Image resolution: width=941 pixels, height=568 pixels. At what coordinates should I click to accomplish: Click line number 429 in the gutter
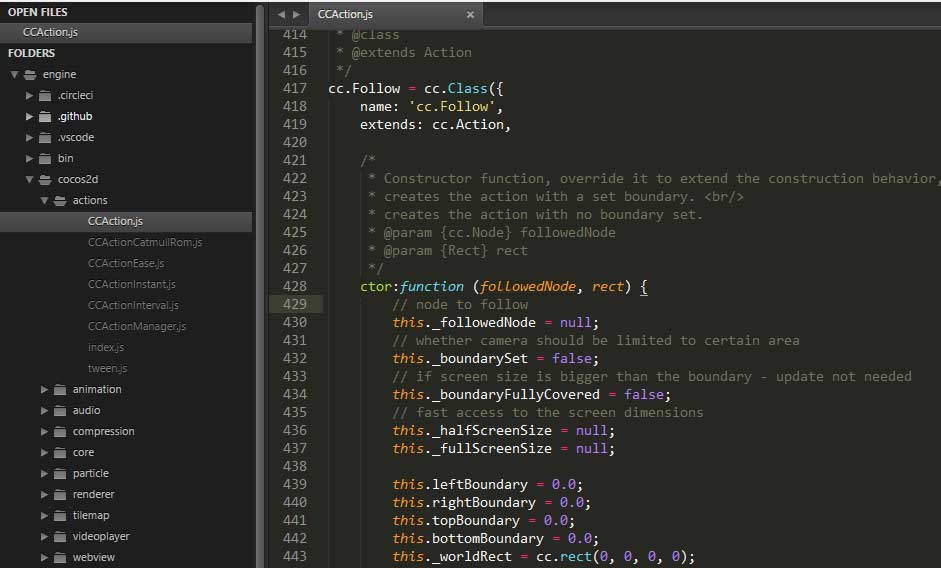[x=294, y=304]
